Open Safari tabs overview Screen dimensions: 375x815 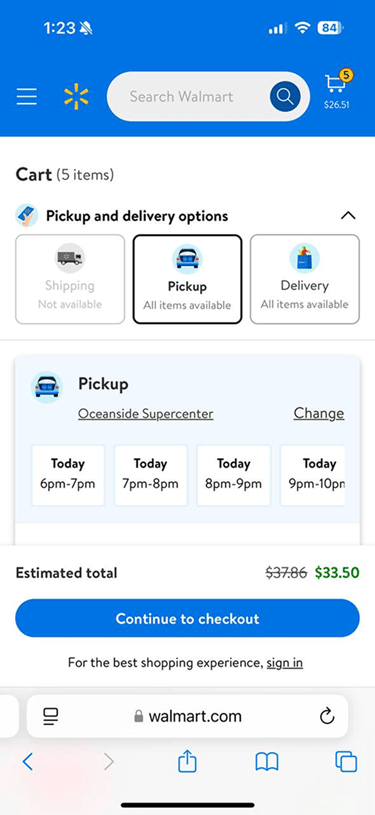[x=346, y=762]
